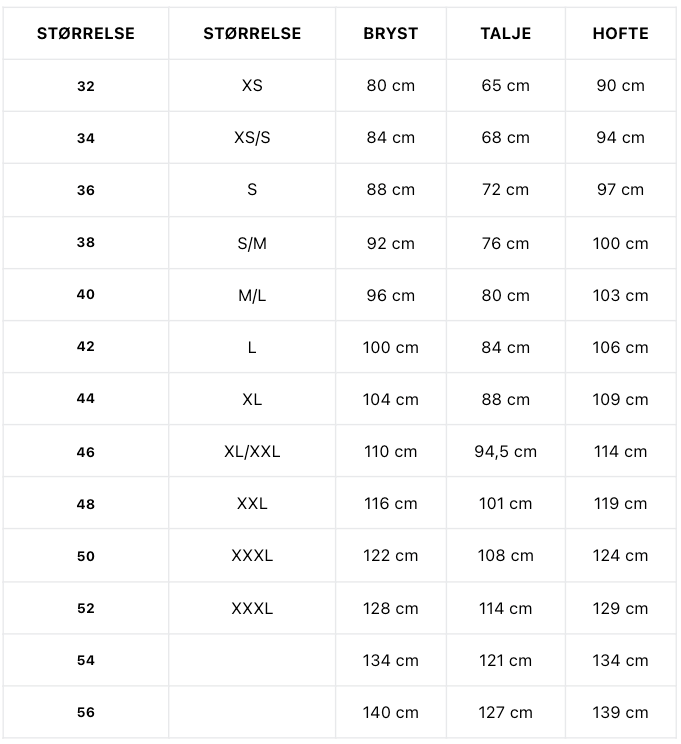
Task: Click the HOFTE column header
Action: (x=620, y=33)
